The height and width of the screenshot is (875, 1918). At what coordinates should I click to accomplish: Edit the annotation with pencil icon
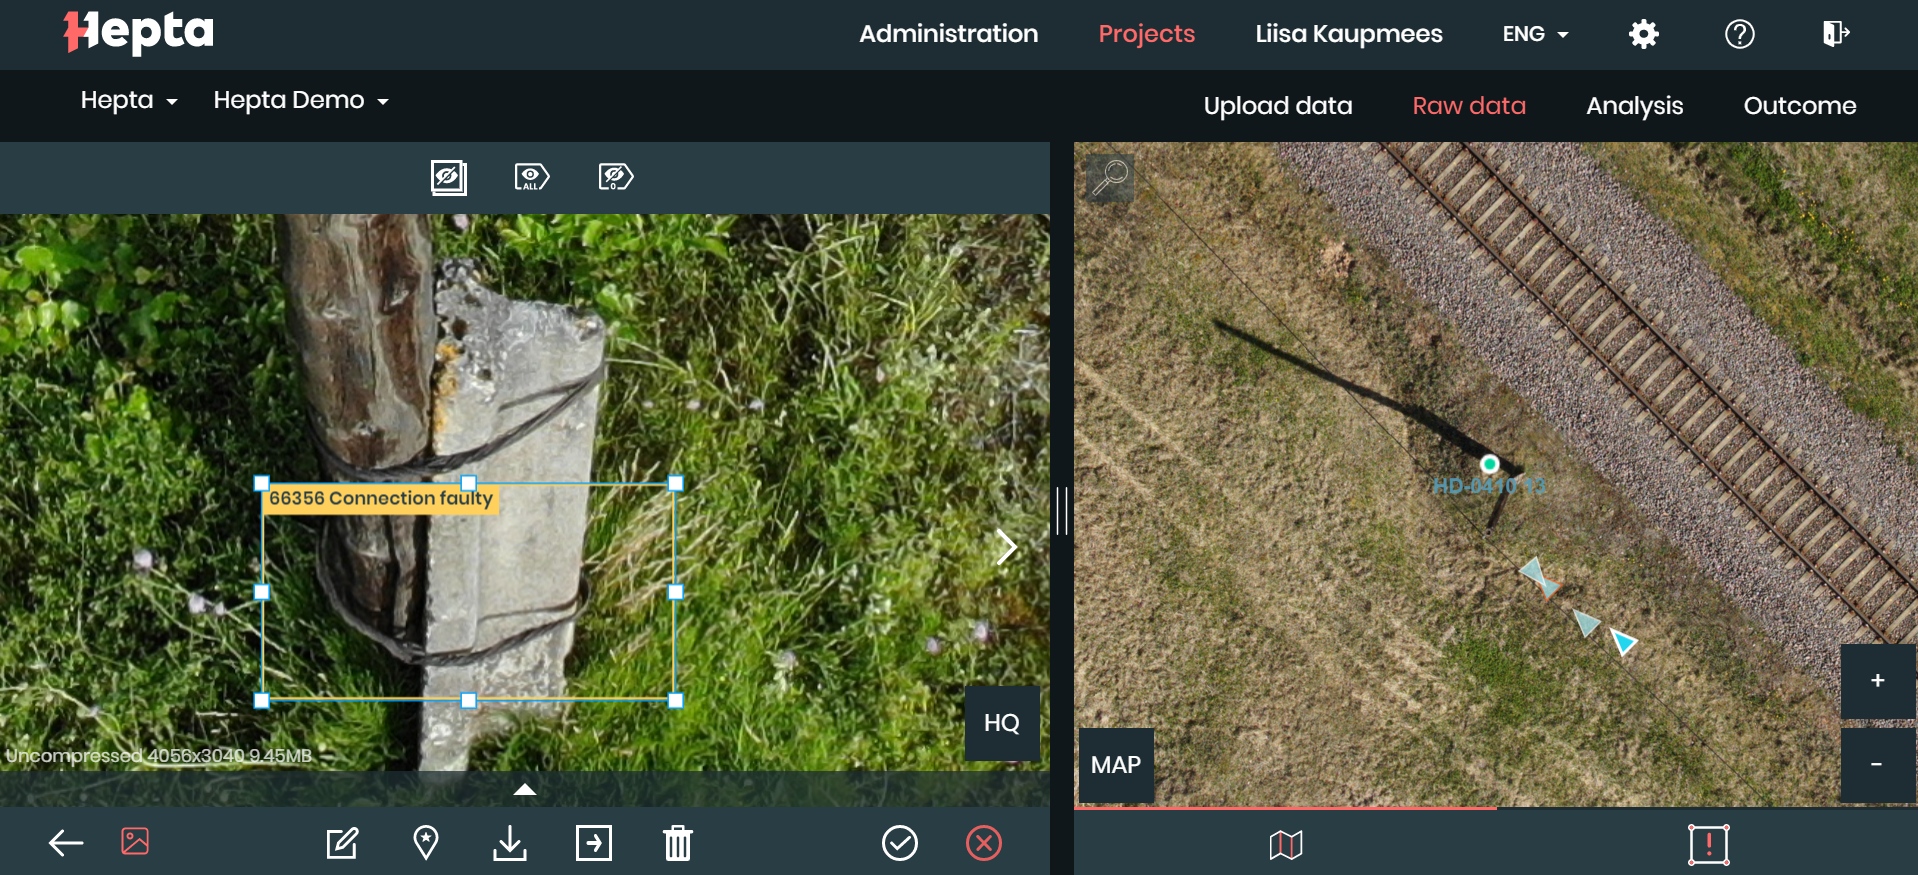point(342,843)
